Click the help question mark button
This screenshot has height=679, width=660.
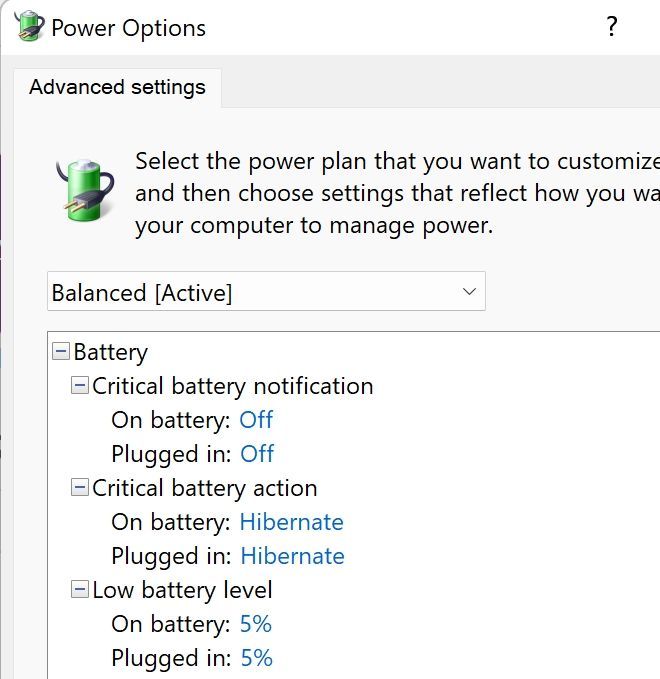point(613,27)
